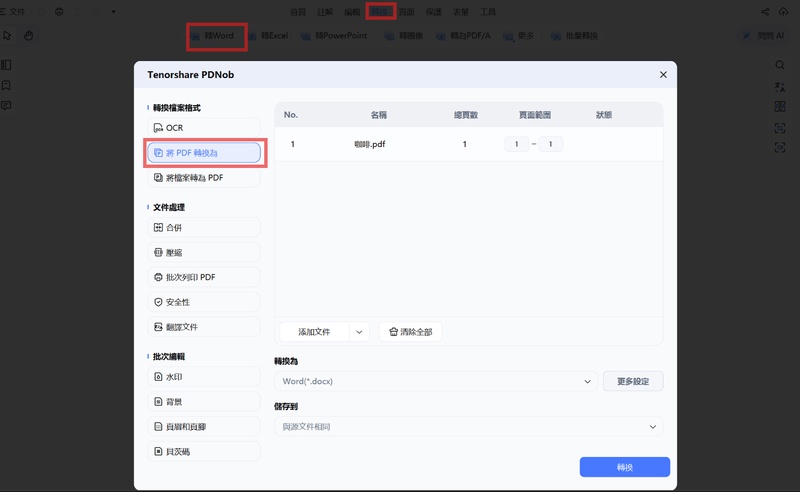
Task: Select the OCR option in the dialog sidebar
Action: point(204,128)
